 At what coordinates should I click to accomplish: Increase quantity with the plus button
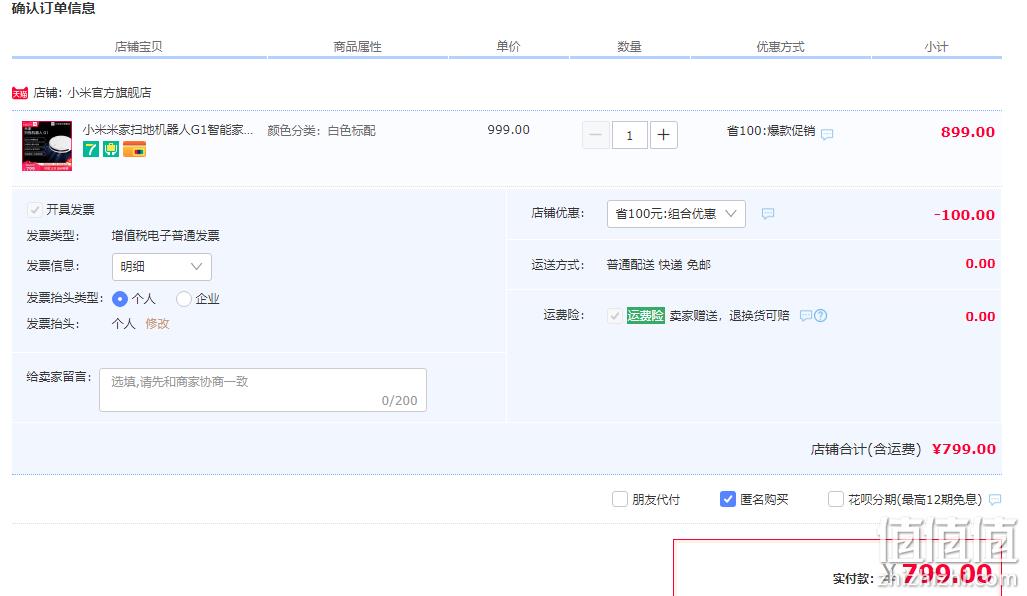point(663,135)
